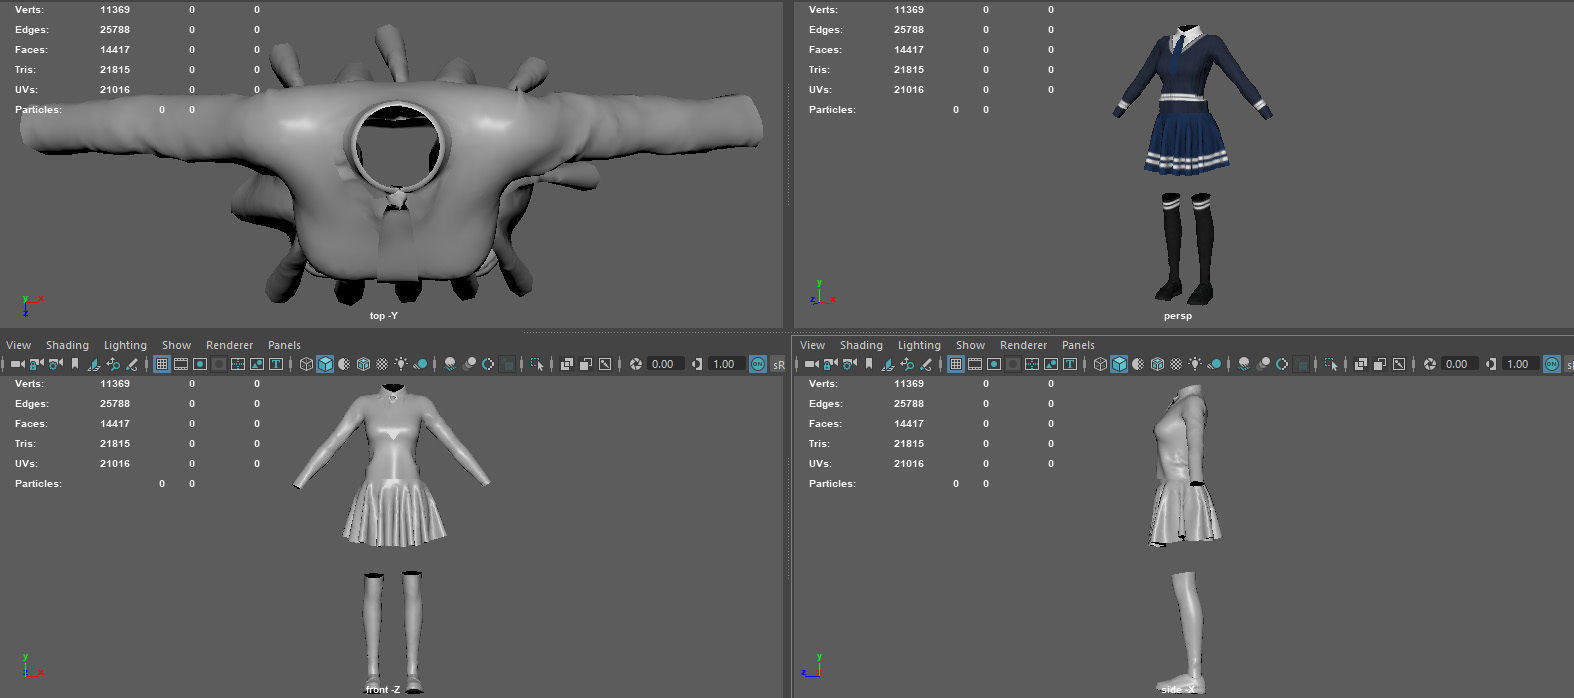The width and height of the screenshot is (1574, 698).
Task: Enable Wireframe on Shaded in front panel
Action: coord(363,364)
